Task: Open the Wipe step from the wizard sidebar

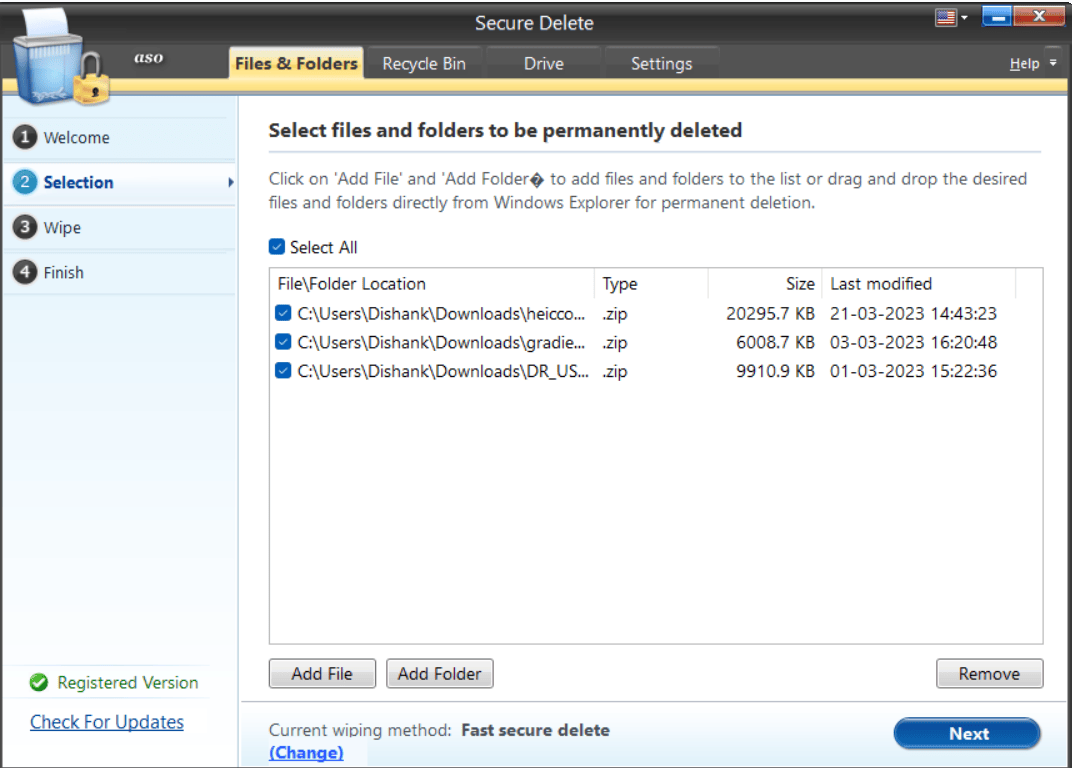Action: (x=24, y=227)
